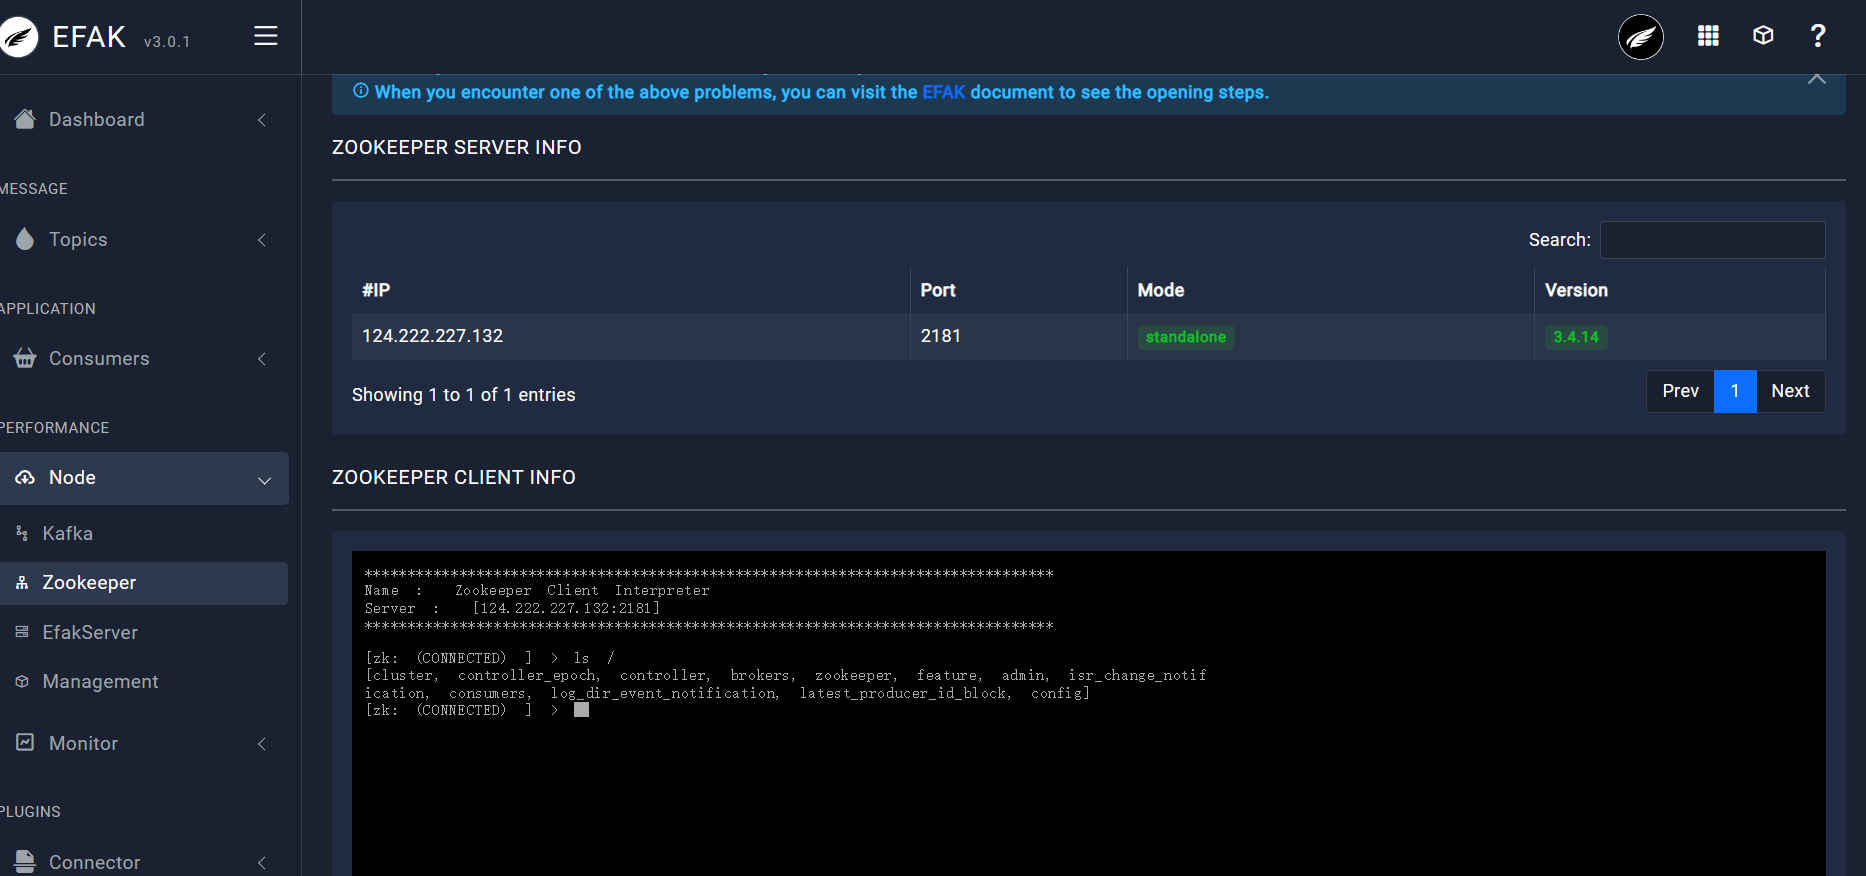Open the grid apps menu icon
This screenshot has height=876, width=1866.
[x=1708, y=36]
